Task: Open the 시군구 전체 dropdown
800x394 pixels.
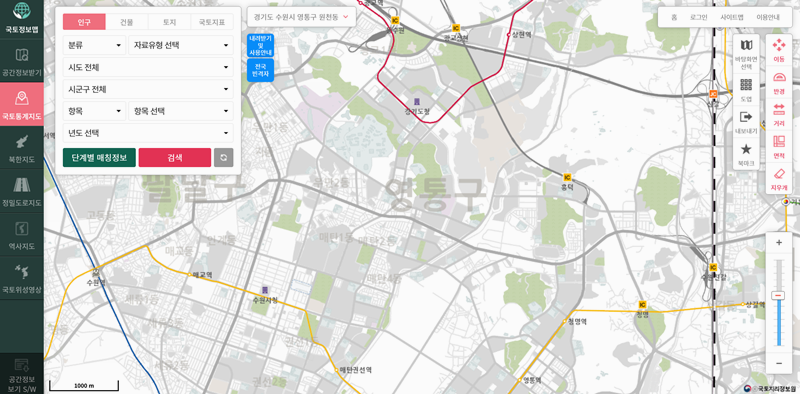Action: pyautogui.click(x=148, y=89)
